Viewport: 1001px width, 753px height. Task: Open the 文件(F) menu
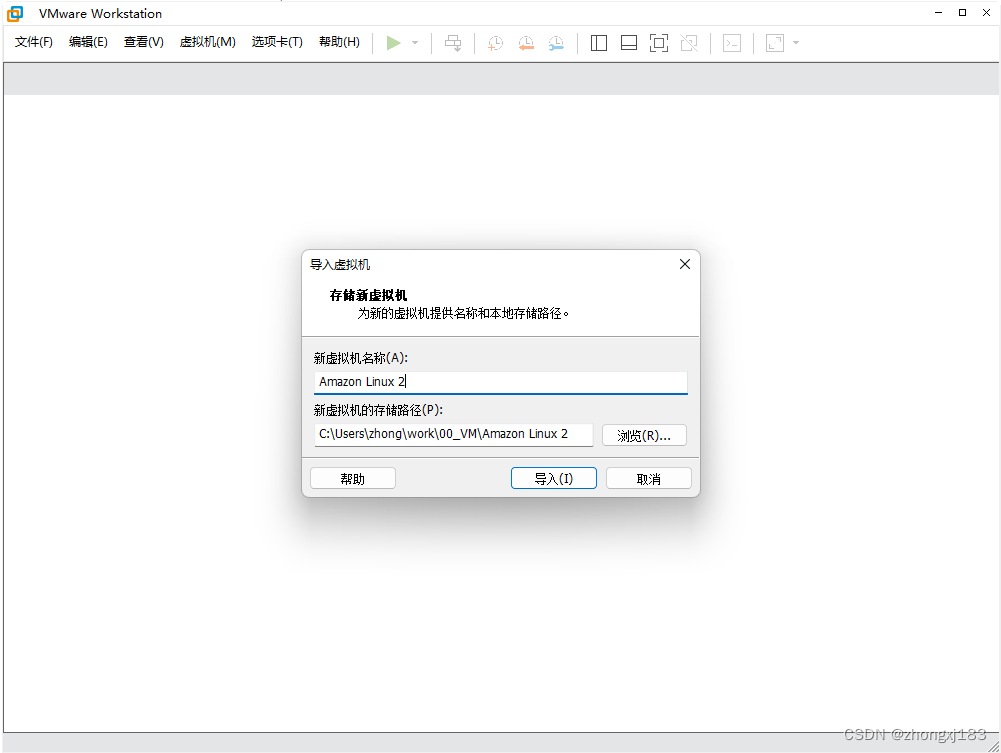click(x=34, y=42)
